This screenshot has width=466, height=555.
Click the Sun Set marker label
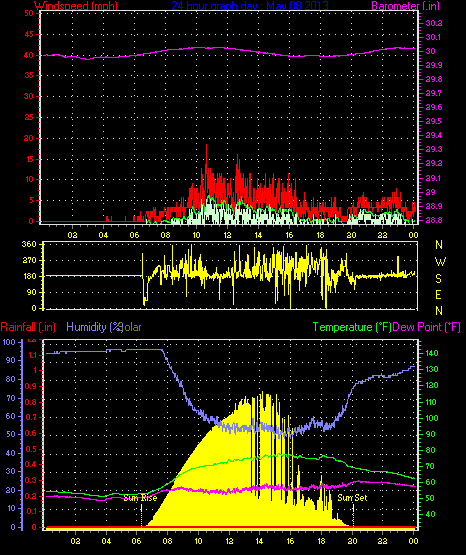(x=352, y=498)
